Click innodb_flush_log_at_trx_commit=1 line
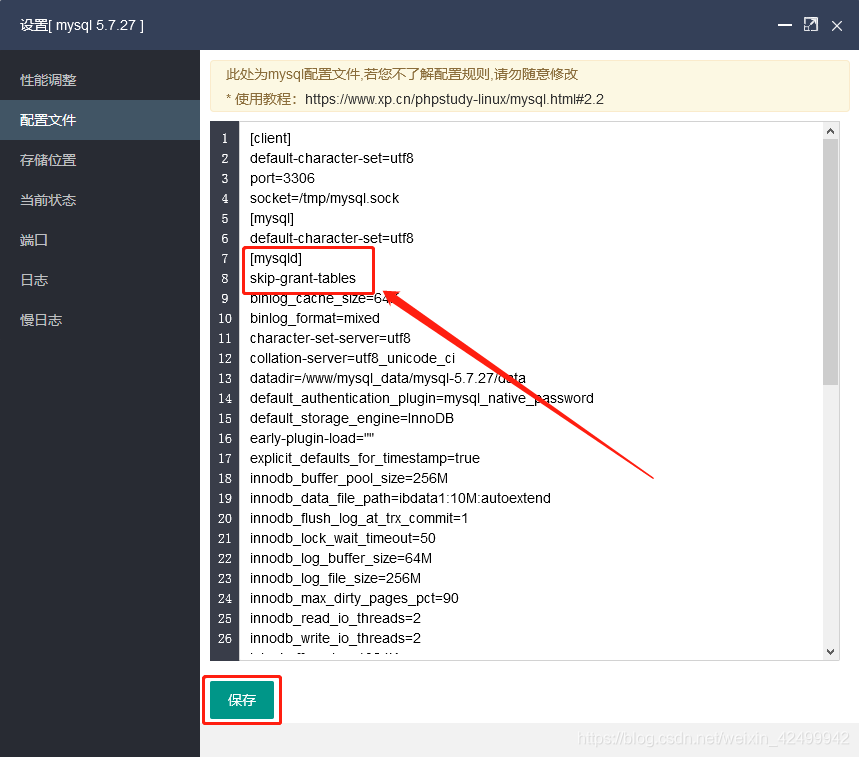The width and height of the screenshot is (859, 757). click(359, 518)
